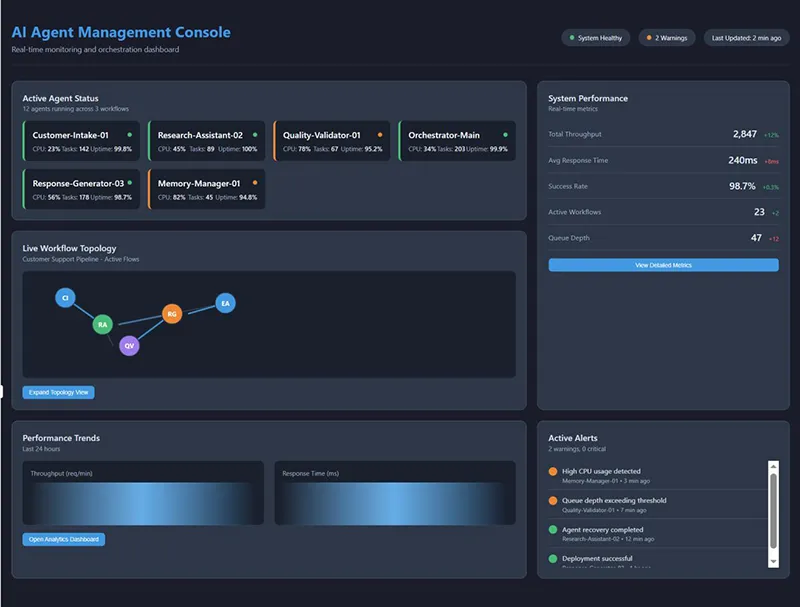Click the status dot on Research-Assistant-02 card
The width and height of the screenshot is (800, 607).
coord(255,135)
